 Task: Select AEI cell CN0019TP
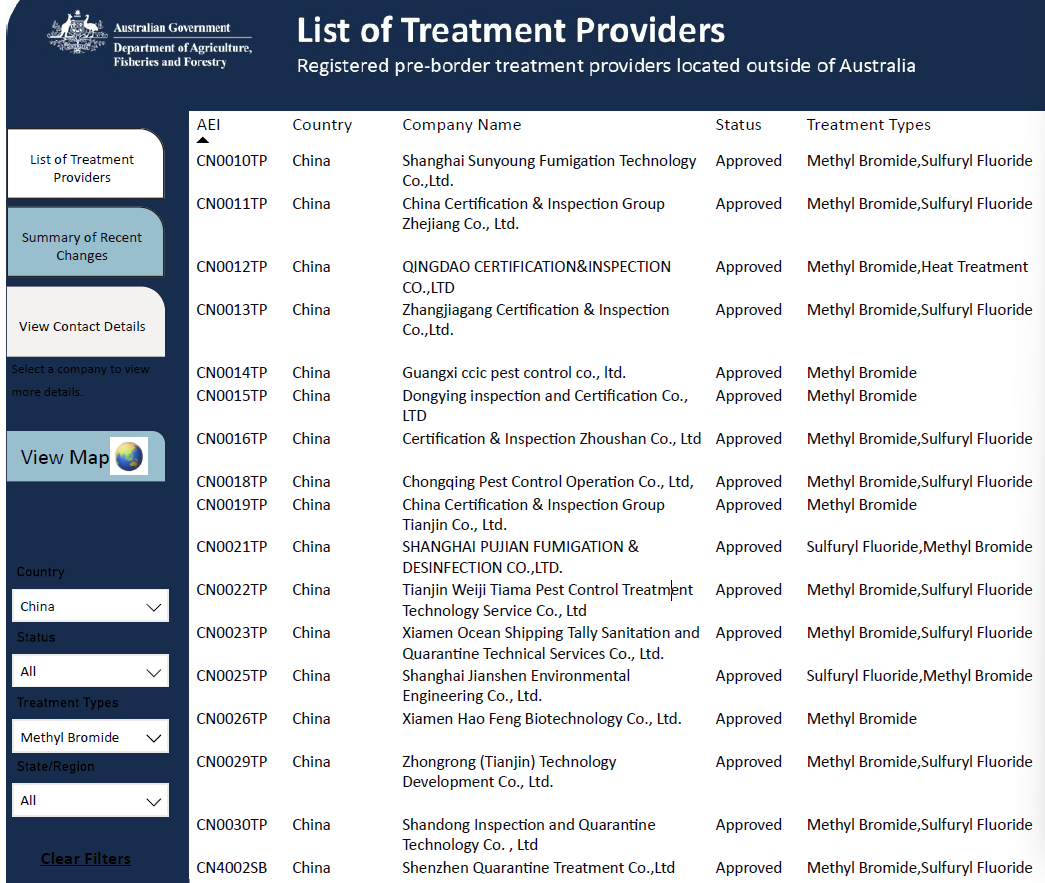[x=232, y=504]
